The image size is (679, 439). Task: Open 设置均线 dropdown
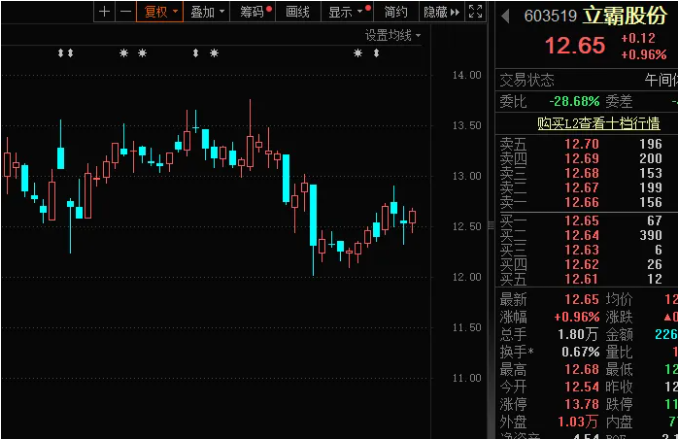coord(393,36)
